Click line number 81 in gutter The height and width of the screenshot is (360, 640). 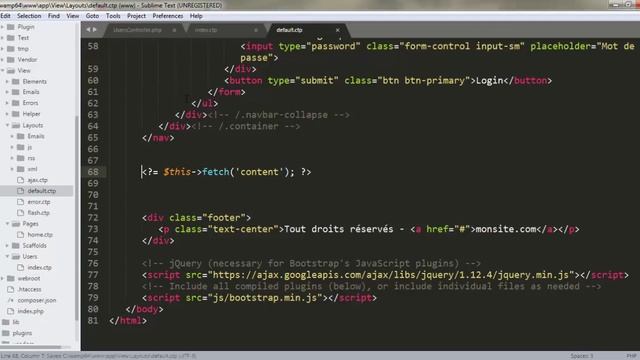point(93,320)
